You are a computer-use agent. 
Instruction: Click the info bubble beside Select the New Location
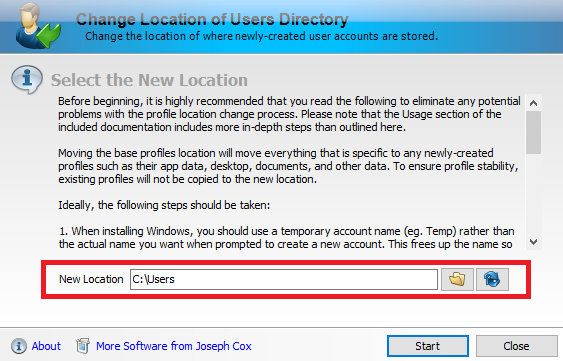point(27,79)
